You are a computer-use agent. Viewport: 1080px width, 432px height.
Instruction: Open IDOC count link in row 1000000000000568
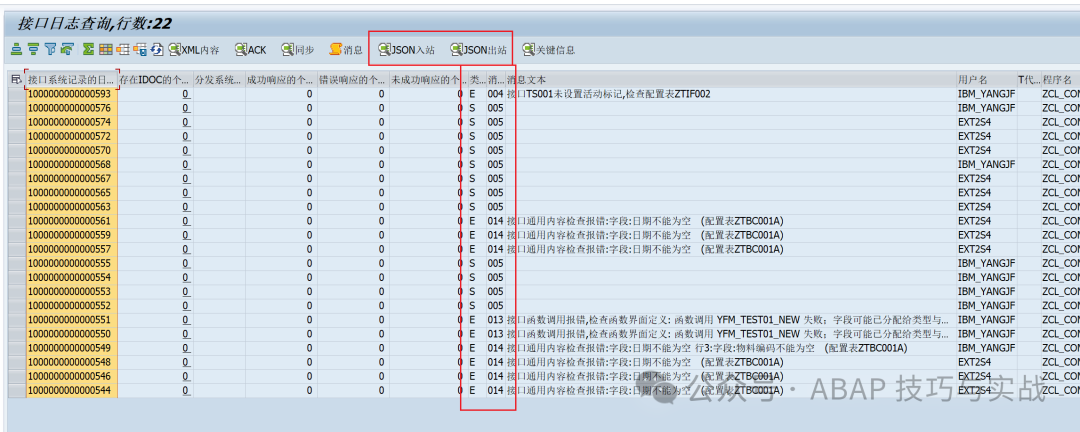(185, 164)
